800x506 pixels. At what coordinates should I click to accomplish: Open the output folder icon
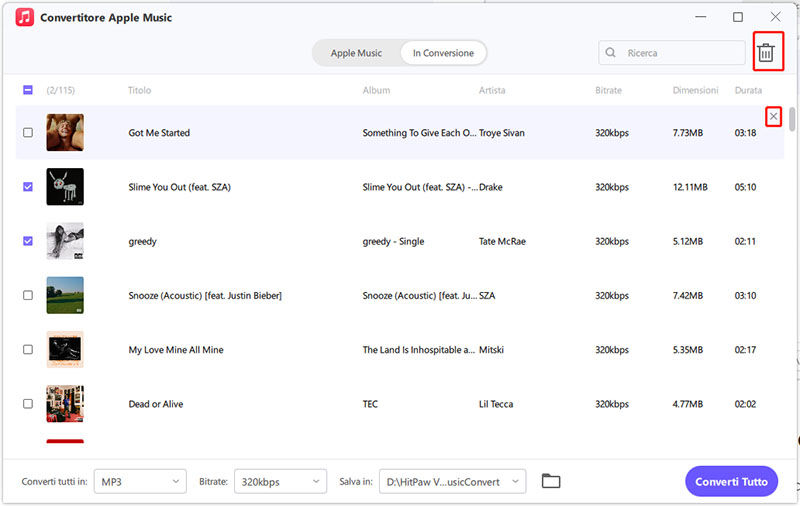(551, 481)
